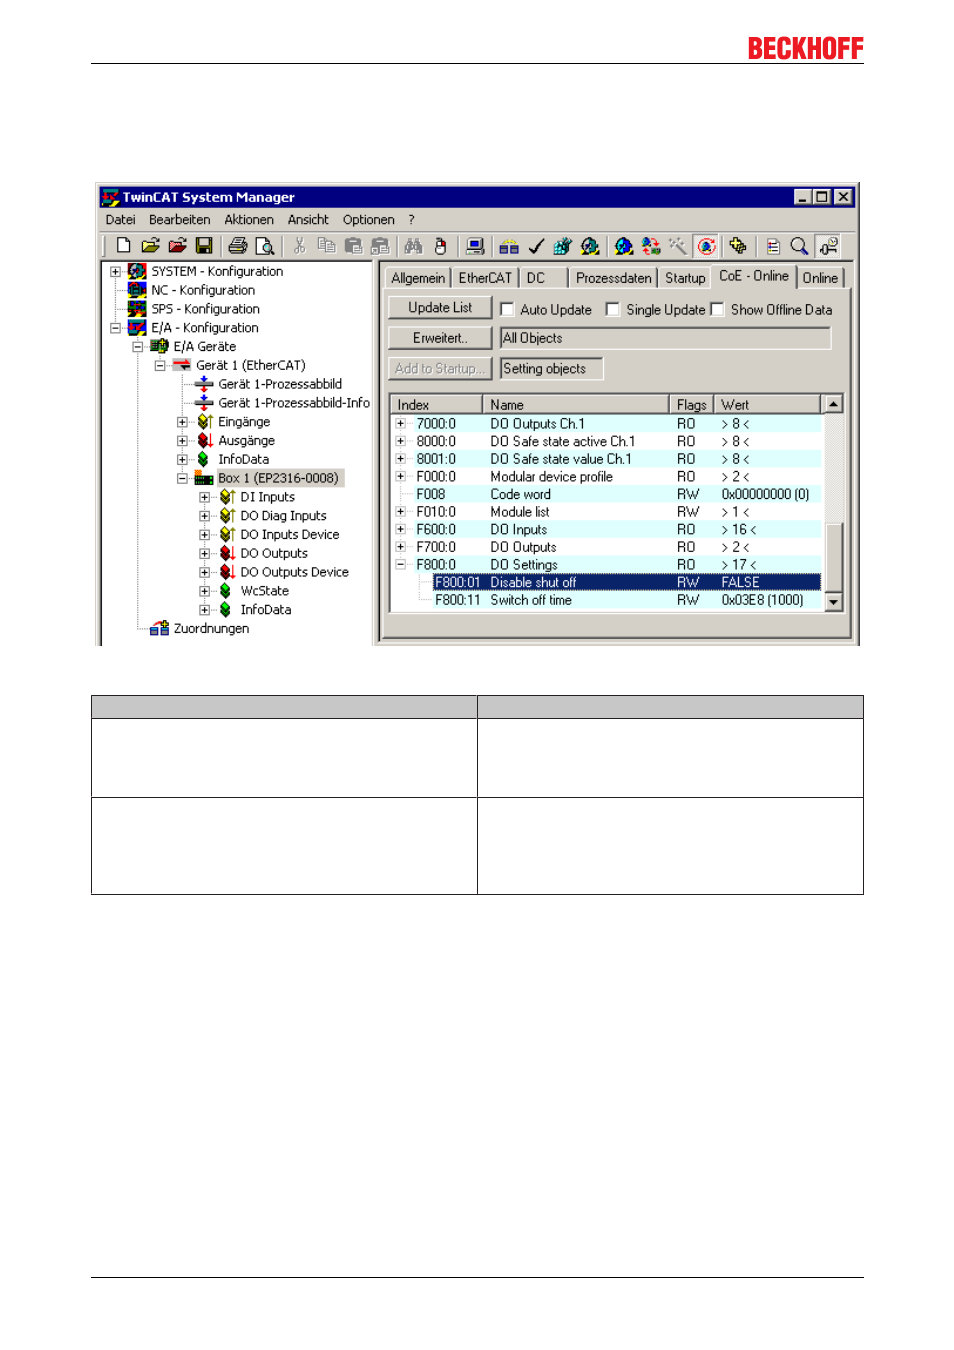
Task: Switch to the Prozessdaten tab
Action: click(613, 278)
